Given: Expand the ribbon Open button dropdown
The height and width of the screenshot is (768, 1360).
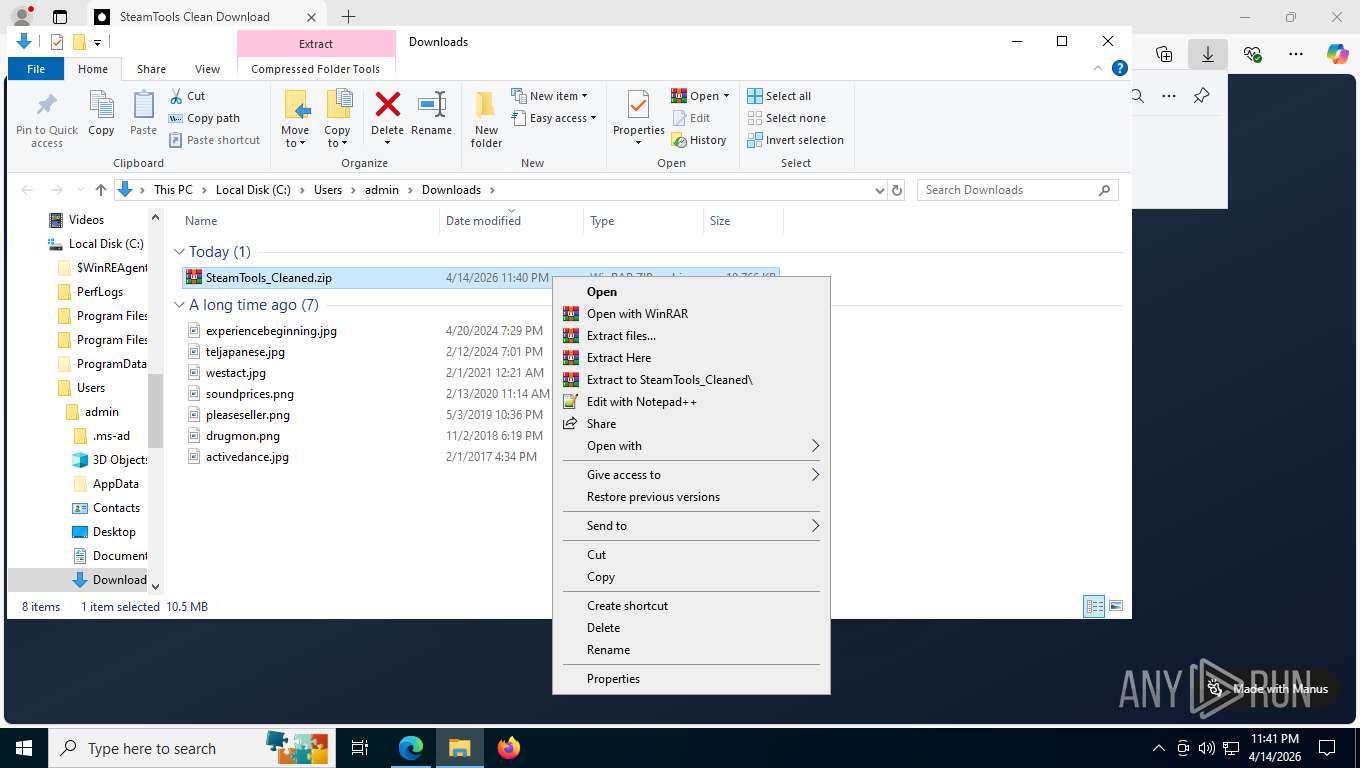Looking at the screenshot, I should (x=726, y=96).
